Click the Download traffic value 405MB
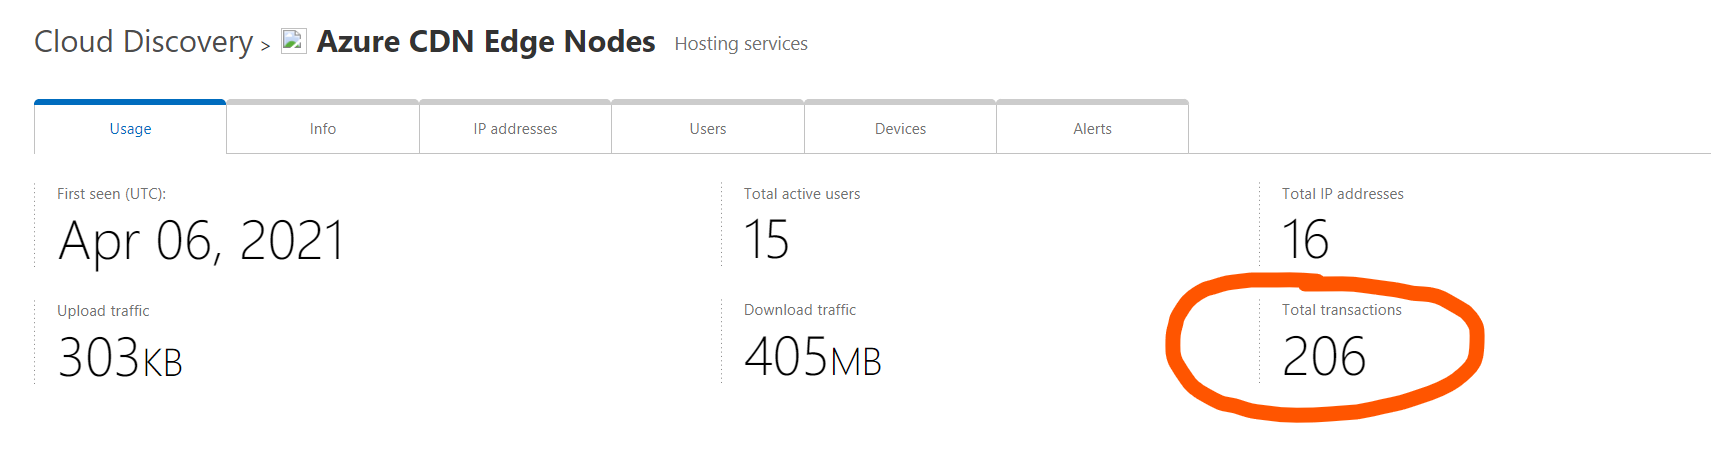Viewport: 1711px width, 449px height. [813, 357]
